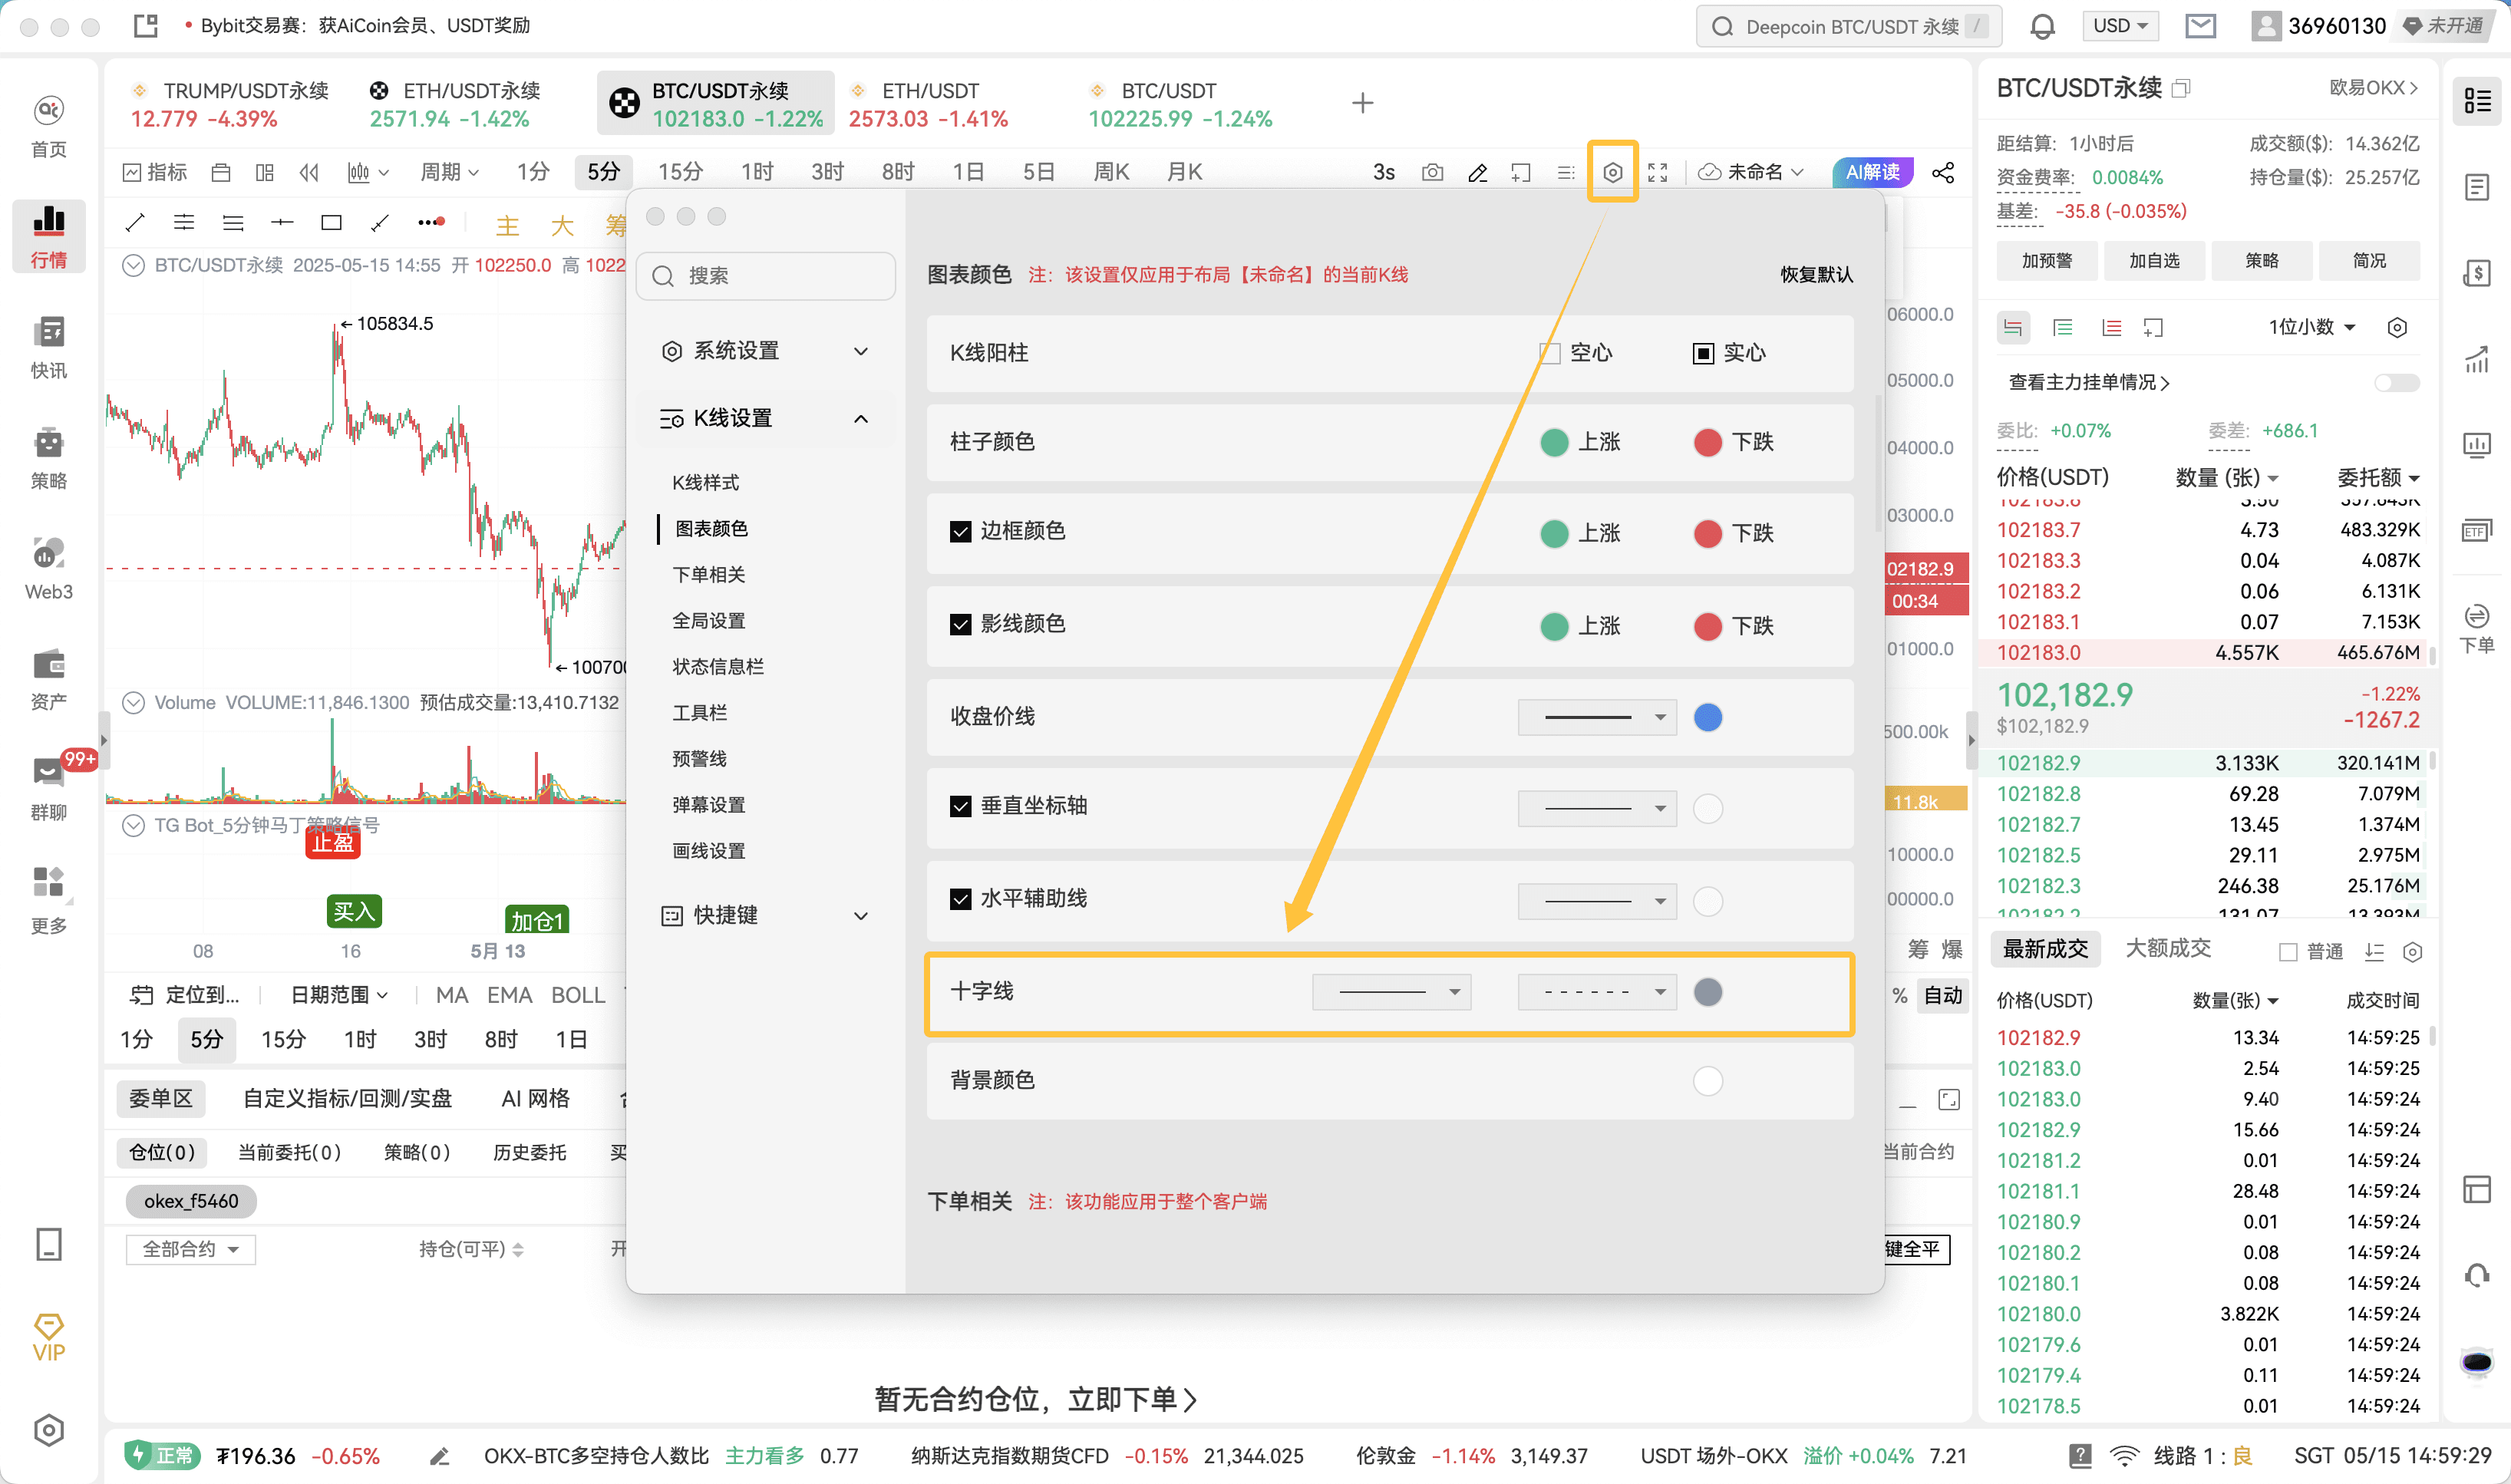Open the mail envelope icon

coord(2201,26)
